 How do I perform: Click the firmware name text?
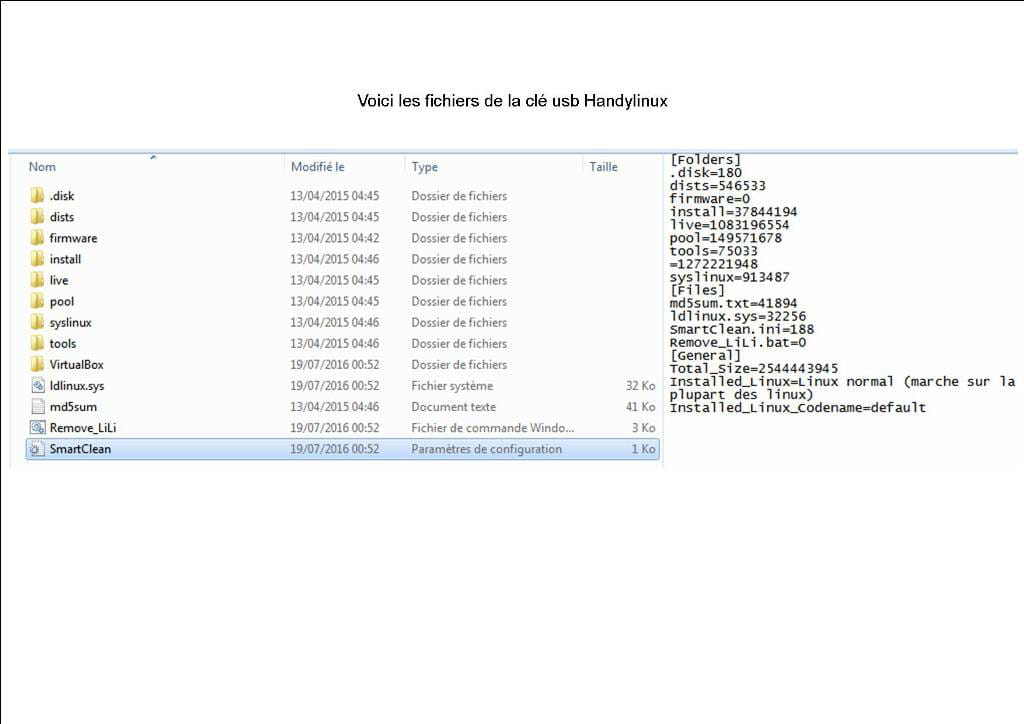(x=73, y=238)
